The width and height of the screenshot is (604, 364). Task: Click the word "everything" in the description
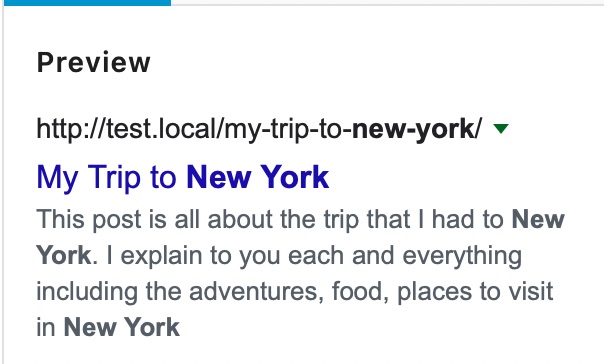coord(462,257)
